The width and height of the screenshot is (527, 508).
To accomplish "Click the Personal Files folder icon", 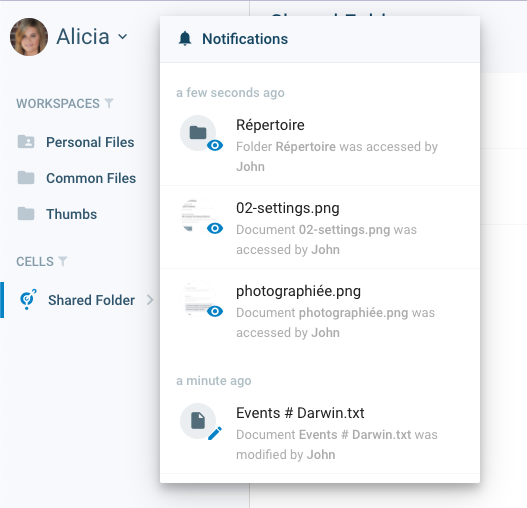I will (x=26, y=142).
